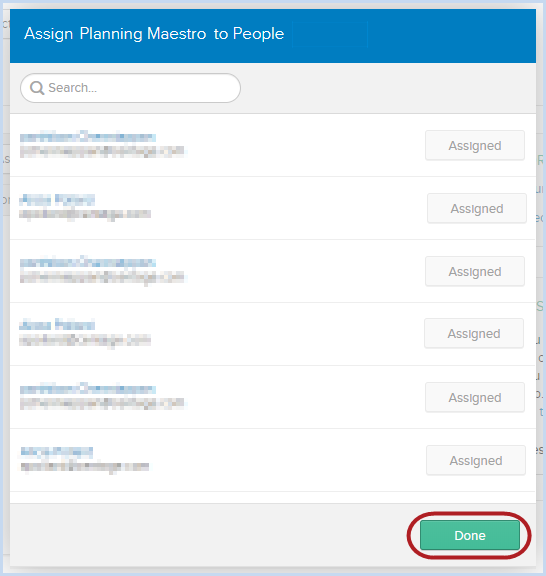Viewport: 546px width, 576px height.
Task: Open the sixth person's blurred name link
Action: [57, 451]
